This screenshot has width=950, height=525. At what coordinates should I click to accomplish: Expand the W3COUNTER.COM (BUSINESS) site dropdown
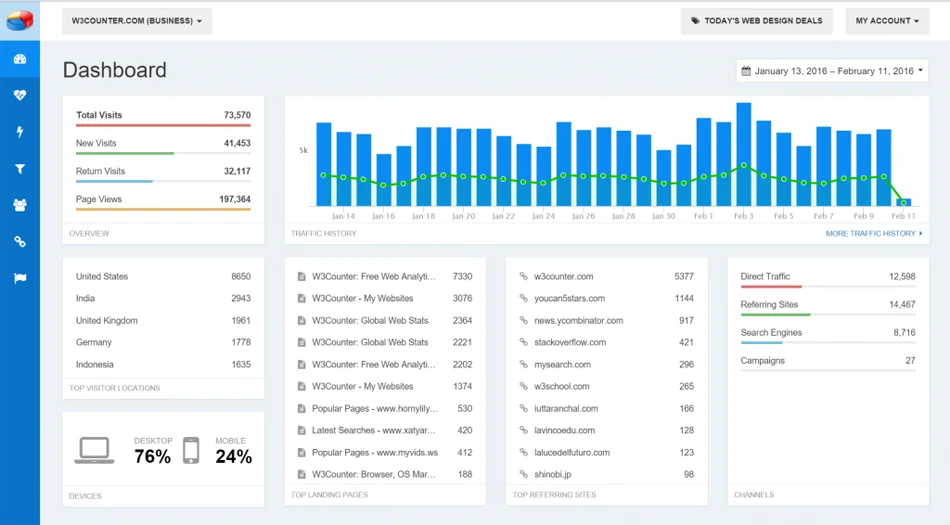coord(137,21)
